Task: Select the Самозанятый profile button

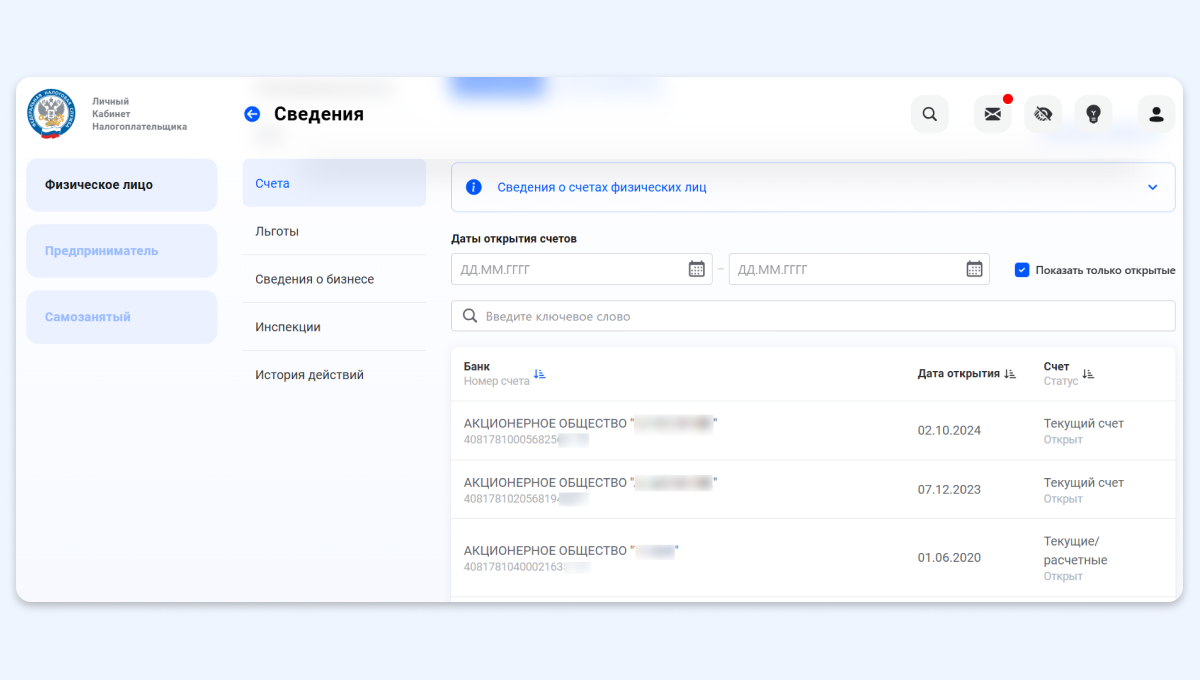Action: point(121,317)
